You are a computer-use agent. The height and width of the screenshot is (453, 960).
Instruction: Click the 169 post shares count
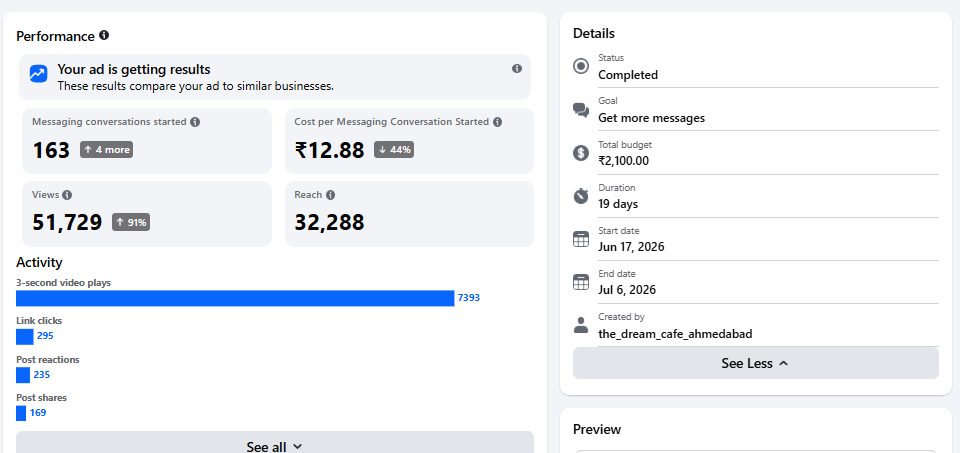[38, 413]
